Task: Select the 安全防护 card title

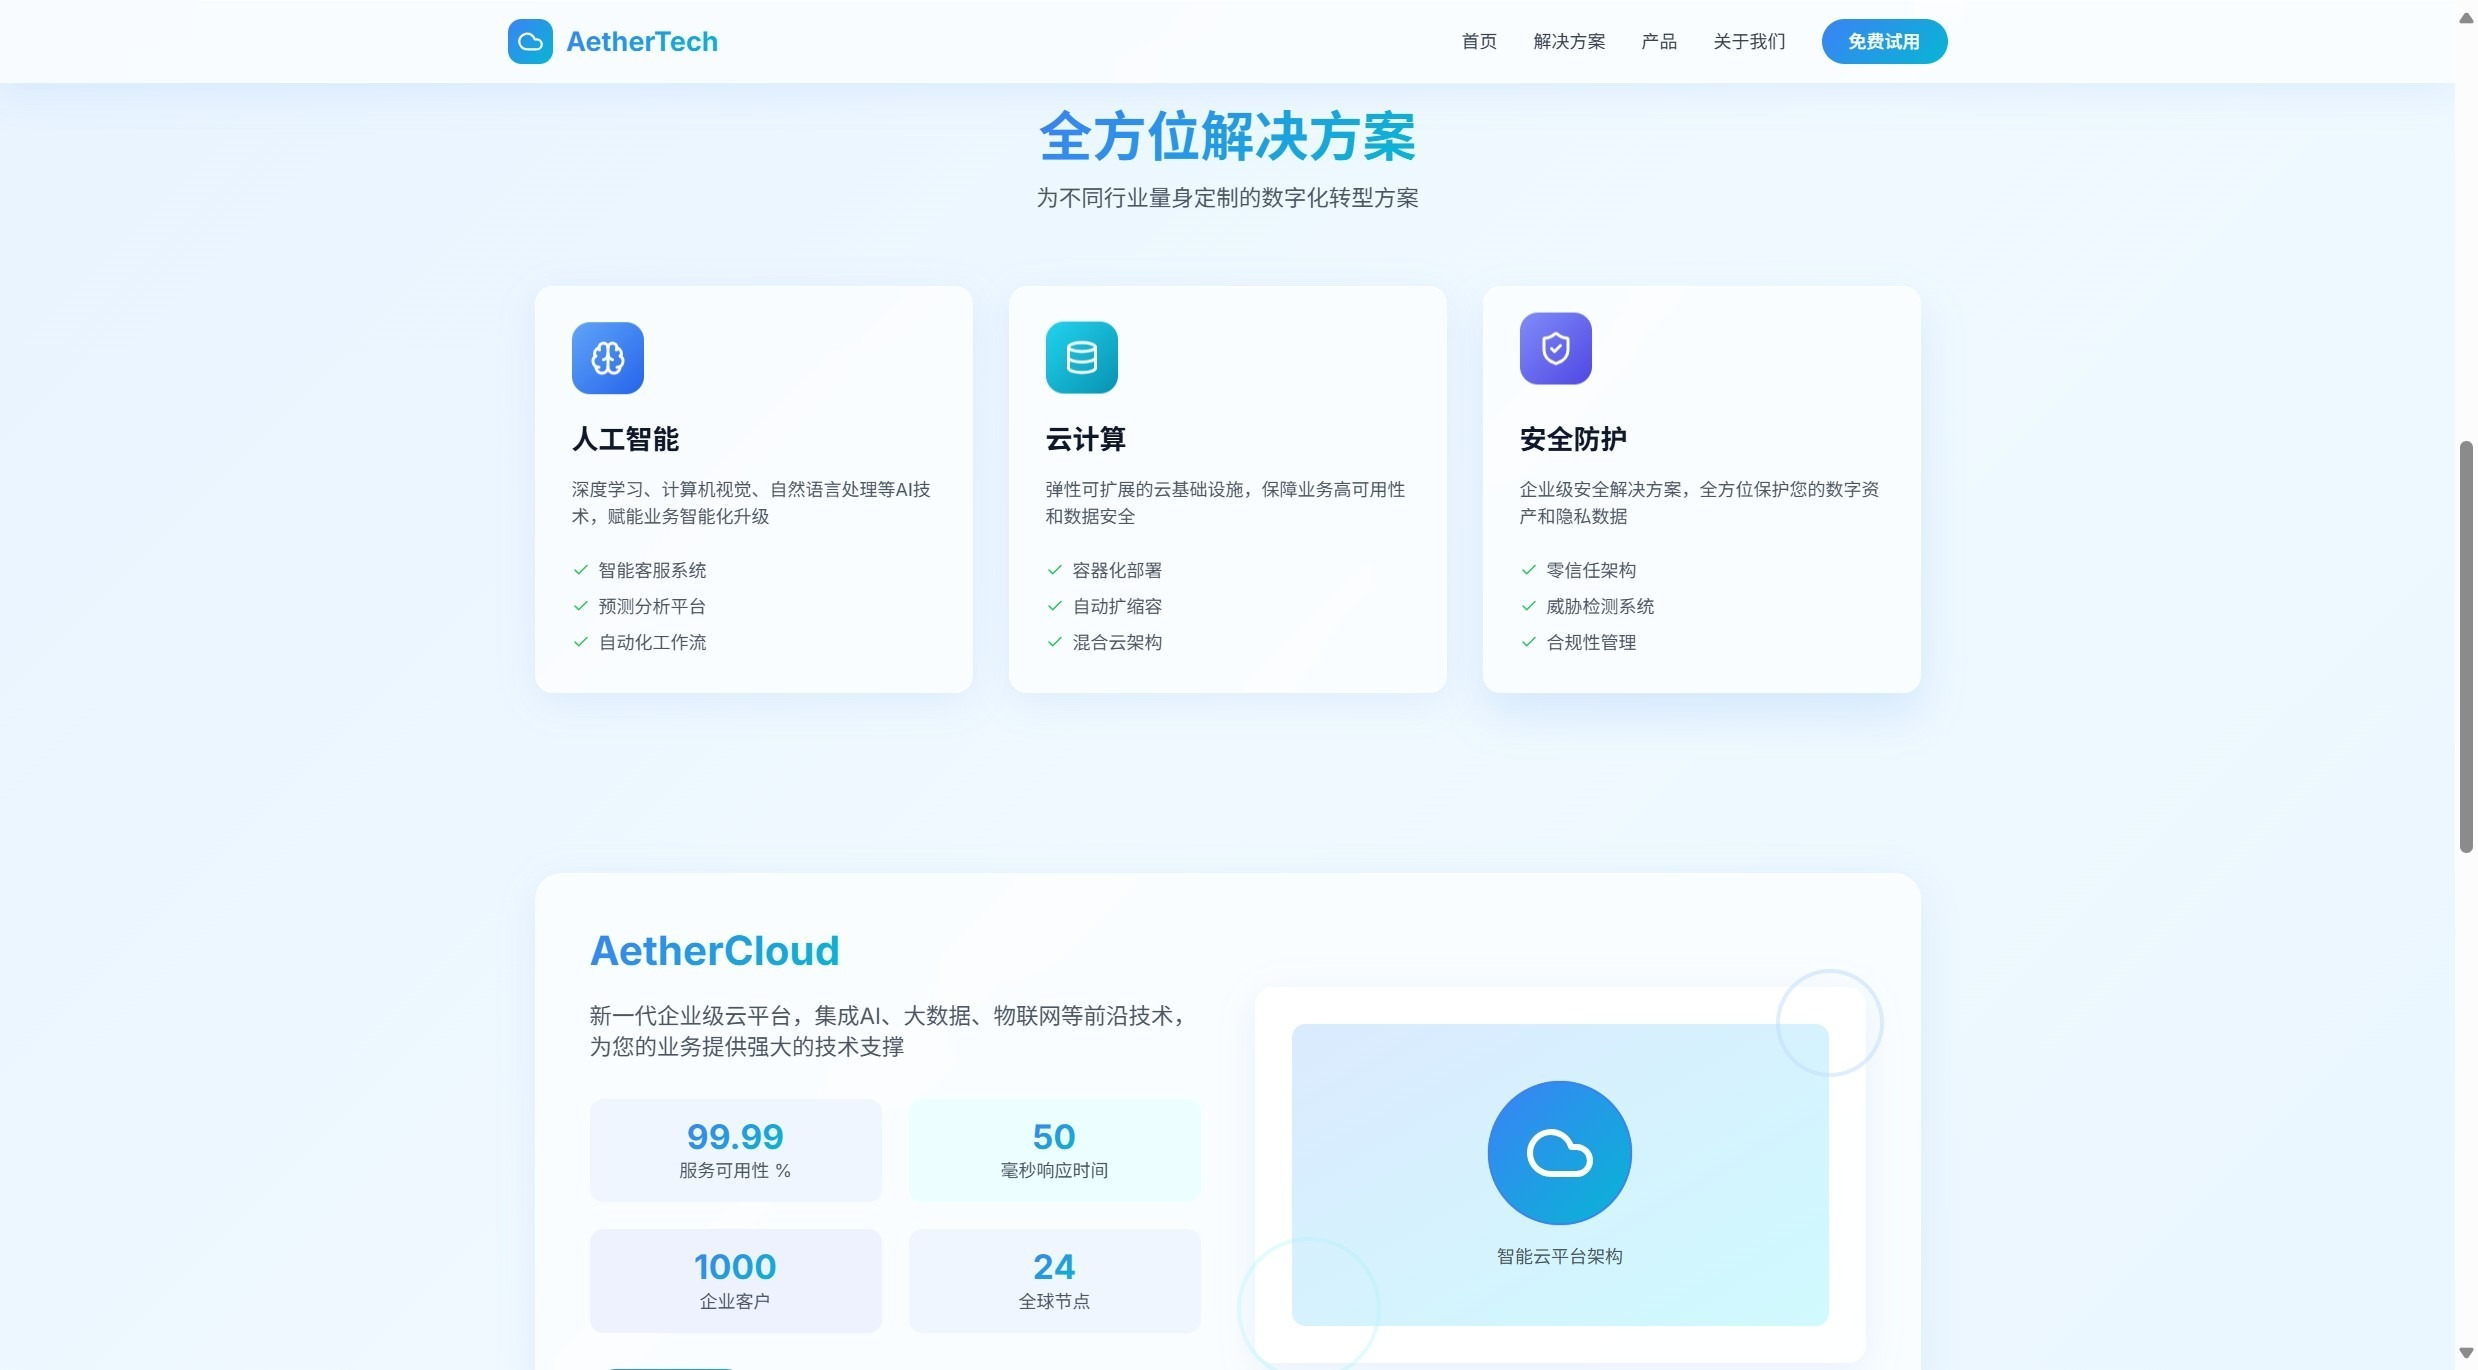Action: tap(1573, 439)
